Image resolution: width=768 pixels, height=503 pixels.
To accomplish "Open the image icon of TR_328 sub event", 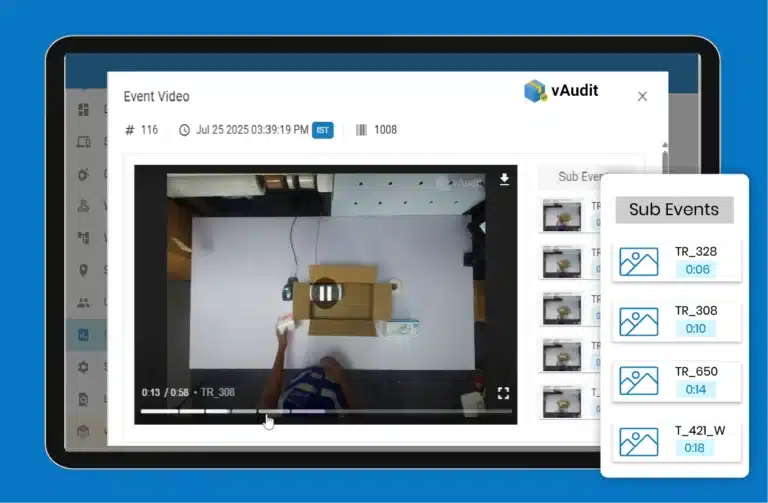I will coord(639,262).
